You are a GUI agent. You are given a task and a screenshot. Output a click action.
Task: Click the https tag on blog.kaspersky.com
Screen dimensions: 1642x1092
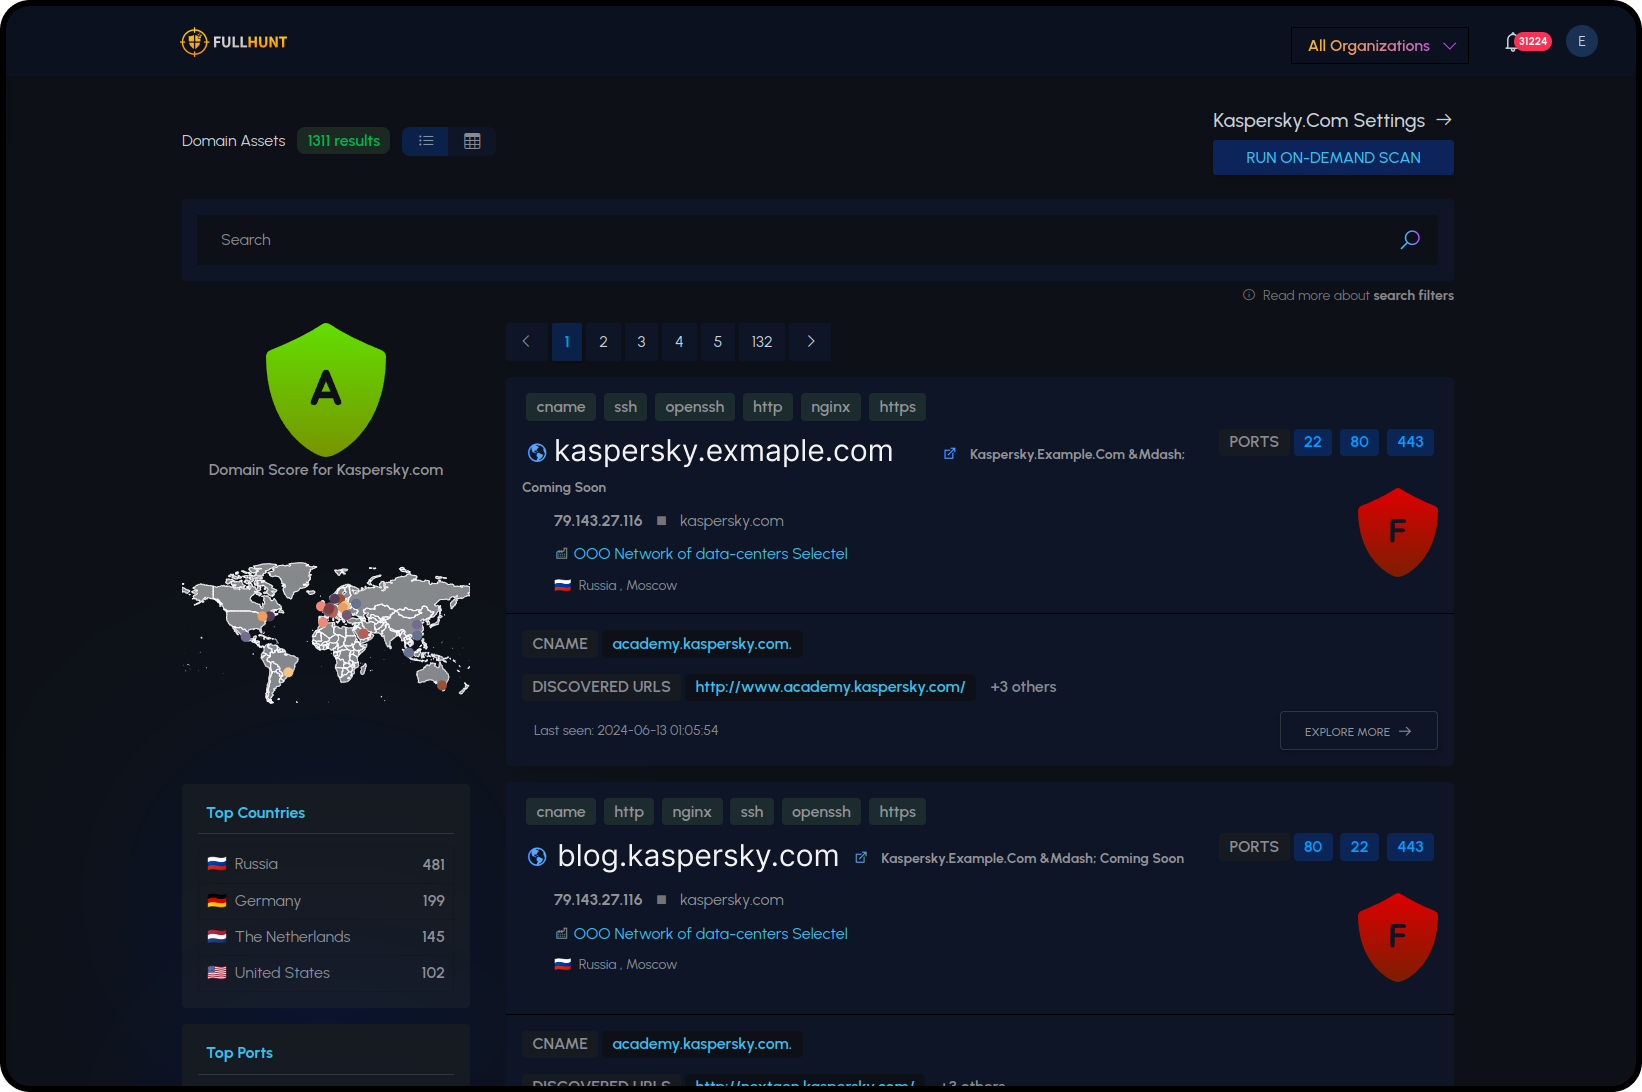pos(897,812)
